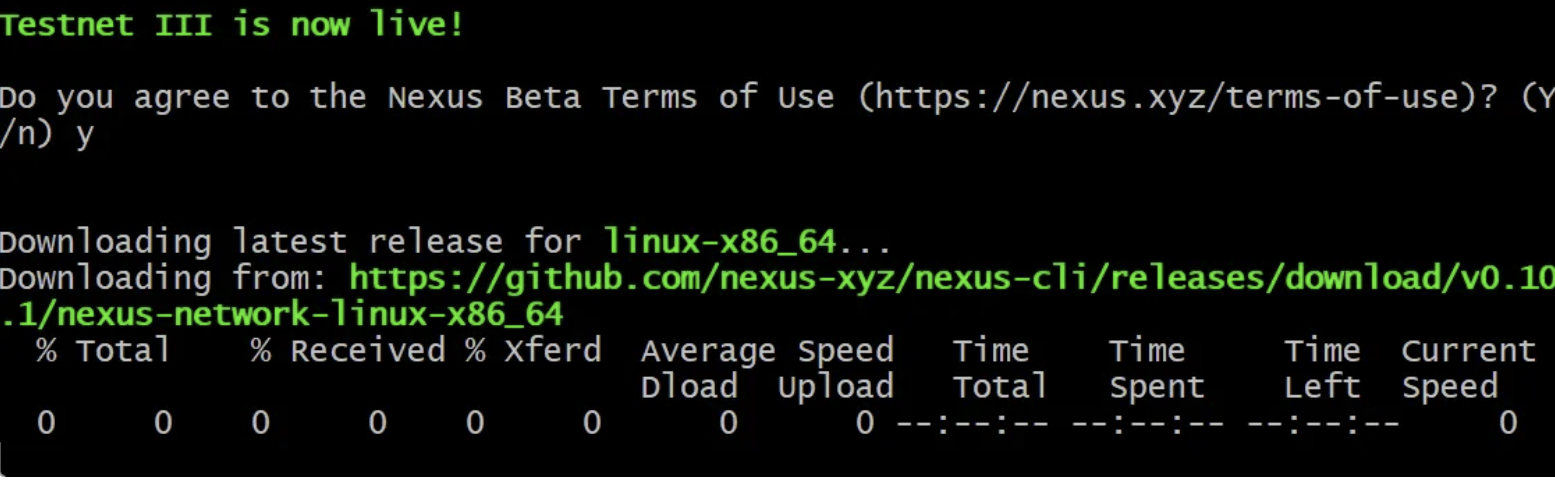Click the '% Total' column header
Viewport: 1555px width, 480px height.
(103, 351)
